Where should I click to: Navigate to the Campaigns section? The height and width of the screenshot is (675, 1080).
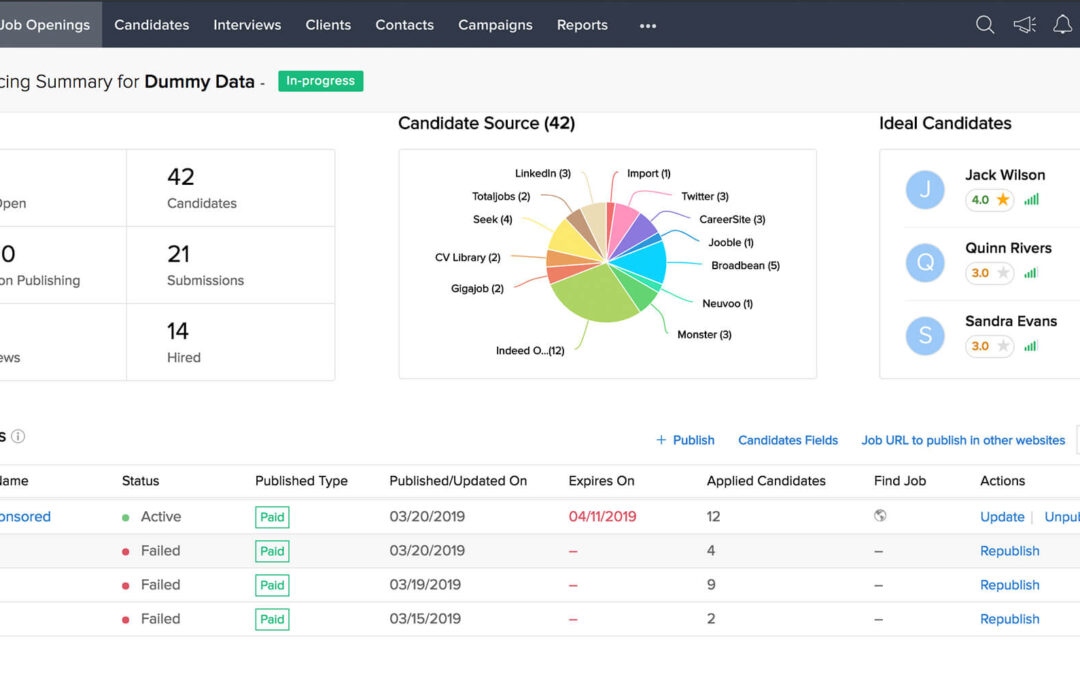(495, 24)
